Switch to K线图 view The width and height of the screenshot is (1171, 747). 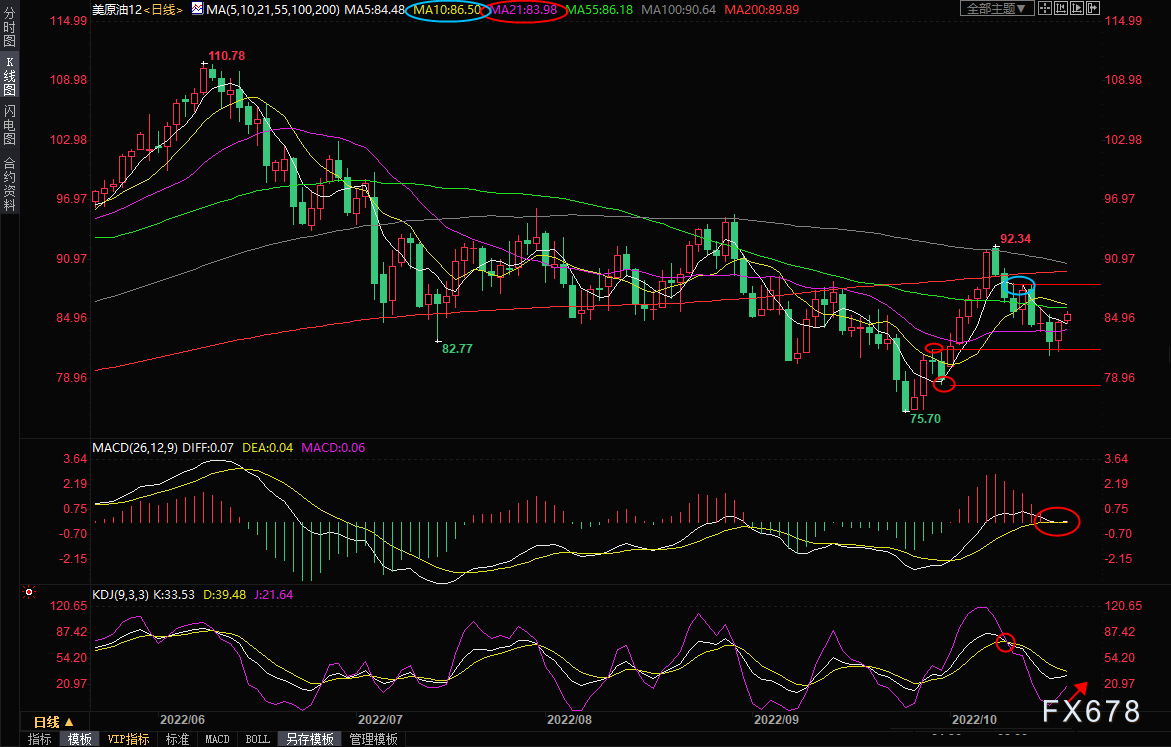coord(10,75)
